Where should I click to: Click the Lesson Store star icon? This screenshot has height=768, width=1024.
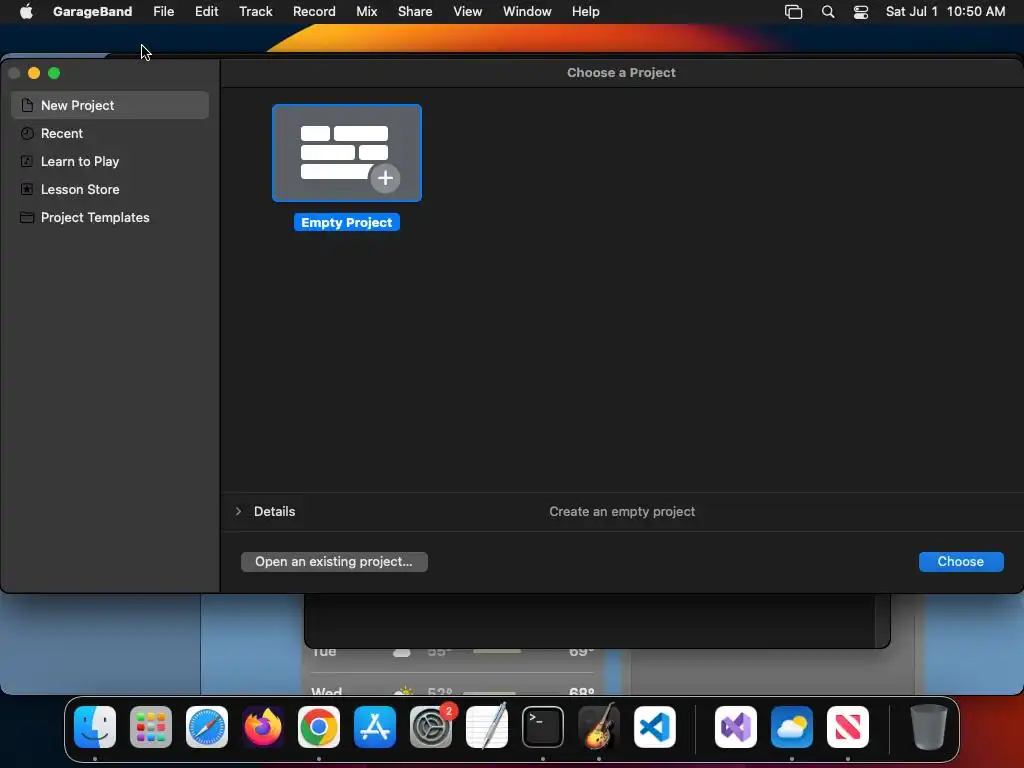pyautogui.click(x=27, y=189)
